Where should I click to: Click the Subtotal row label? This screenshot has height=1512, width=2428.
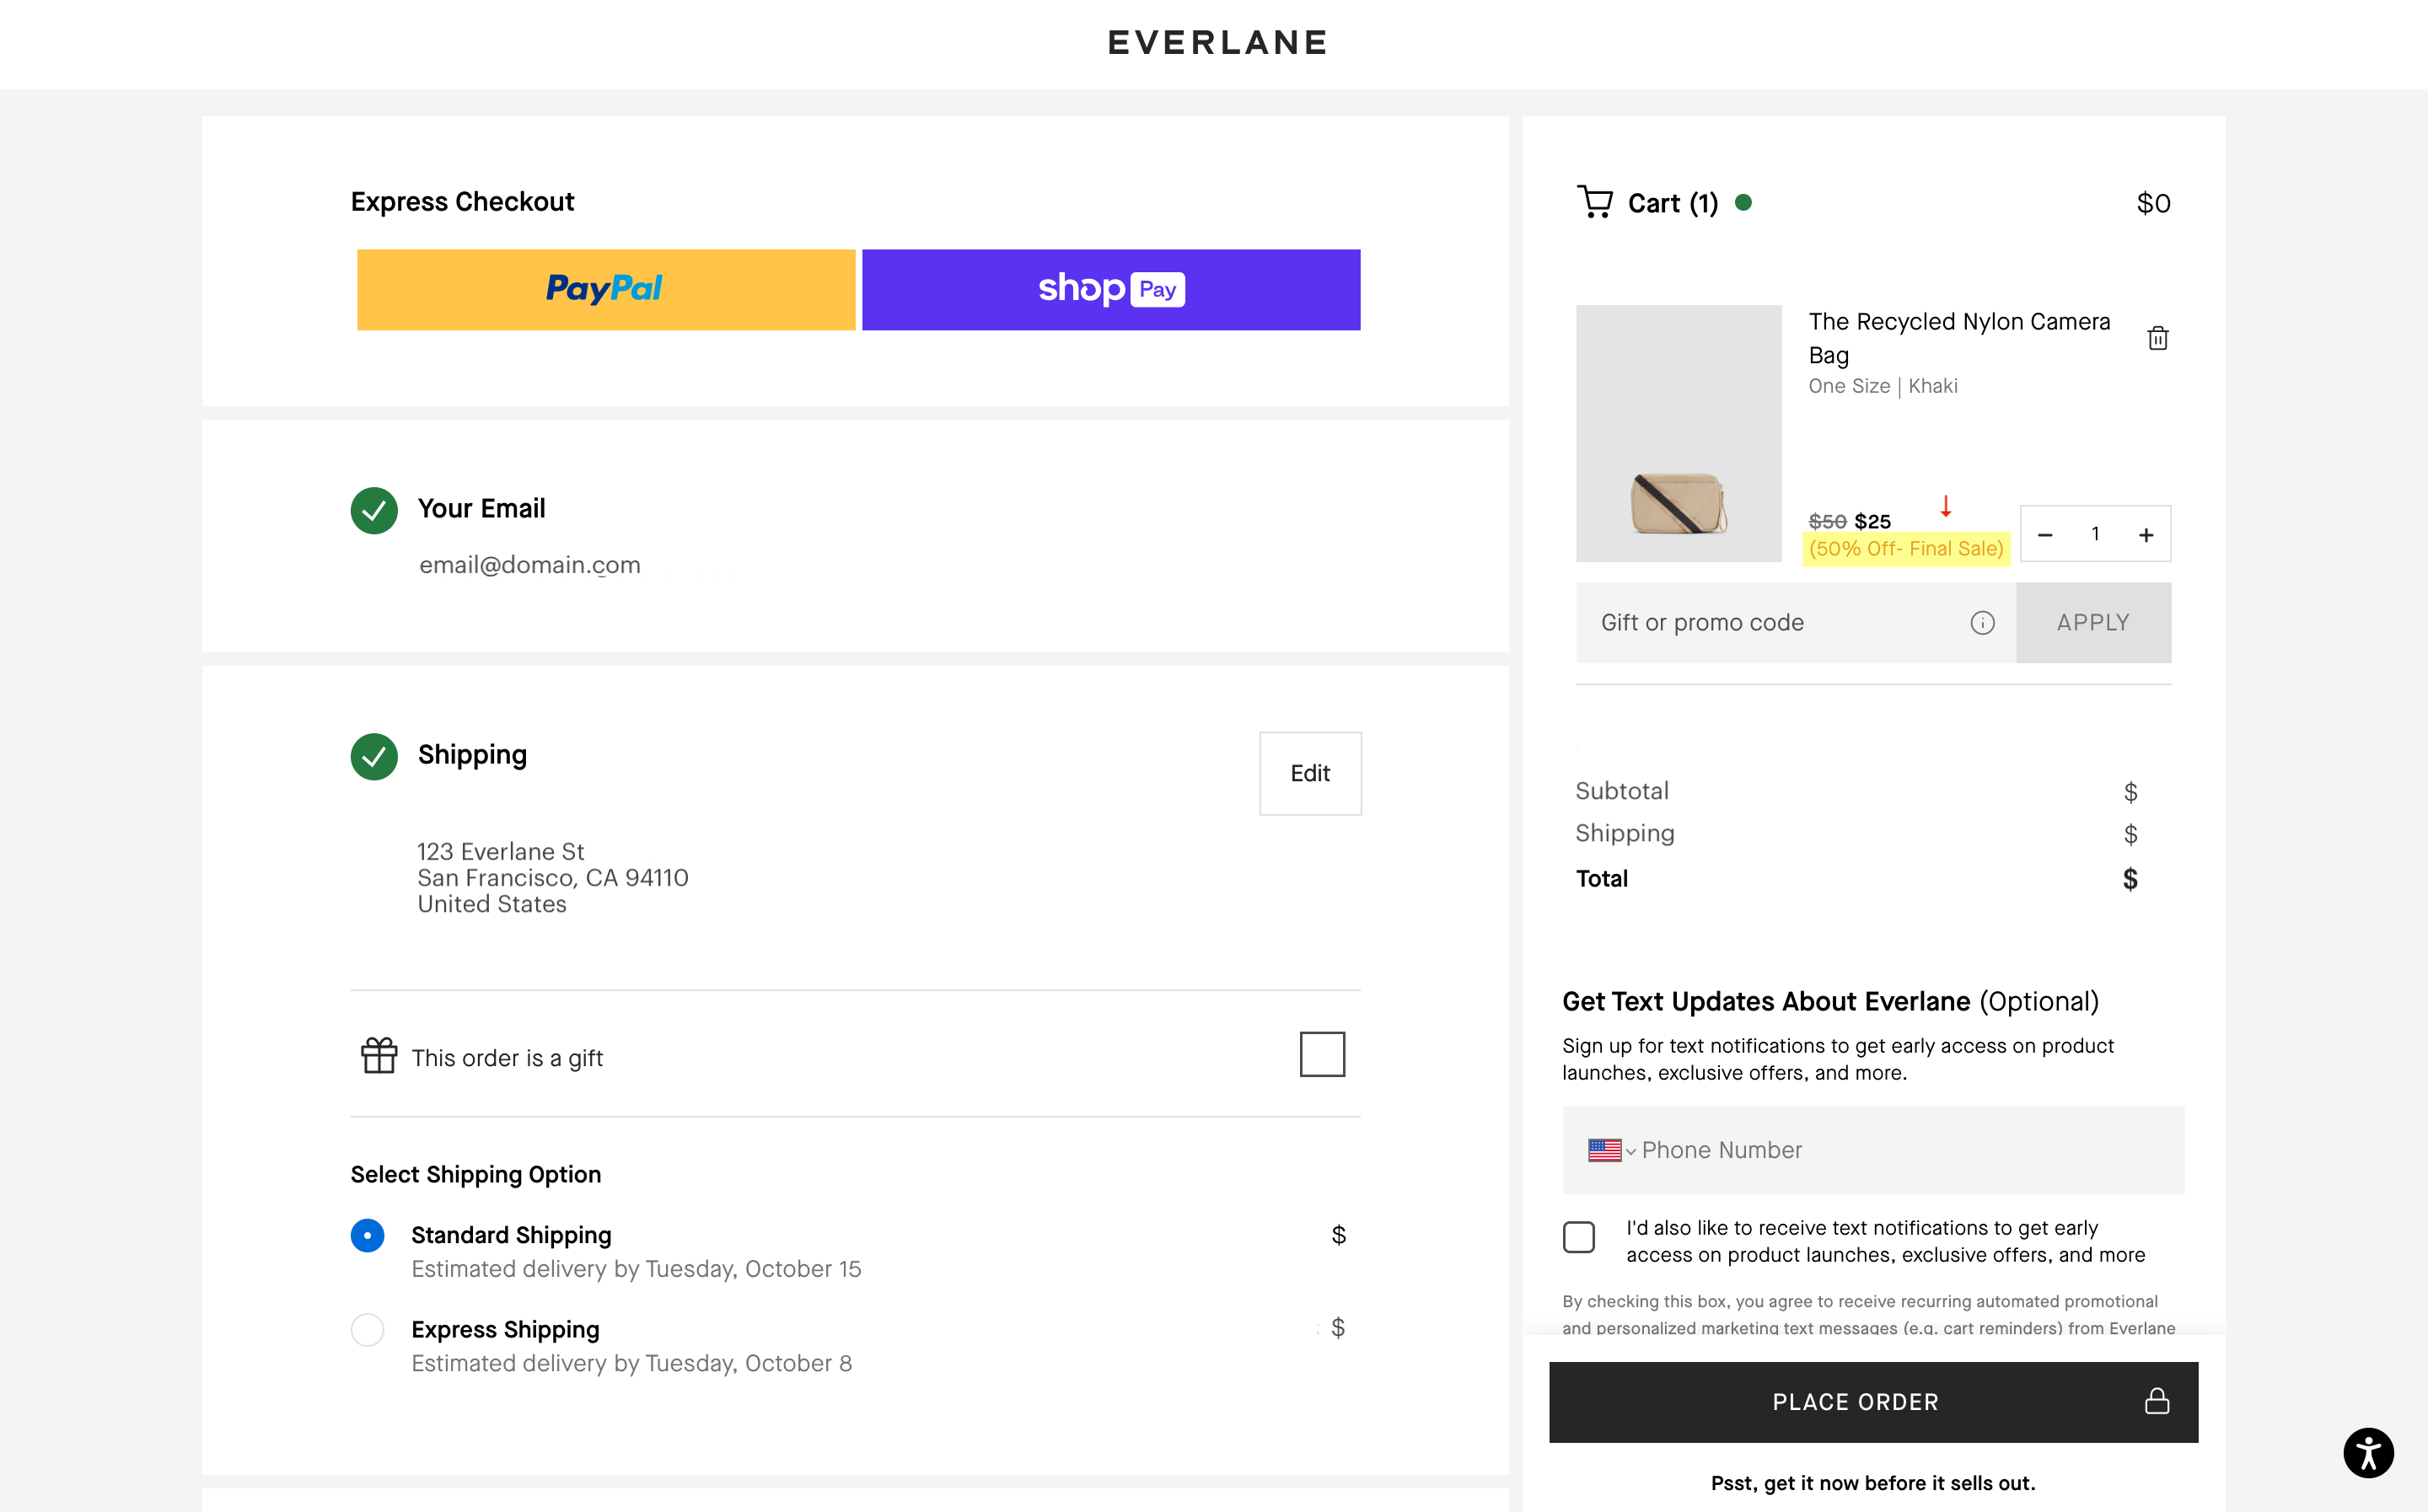tap(1622, 791)
